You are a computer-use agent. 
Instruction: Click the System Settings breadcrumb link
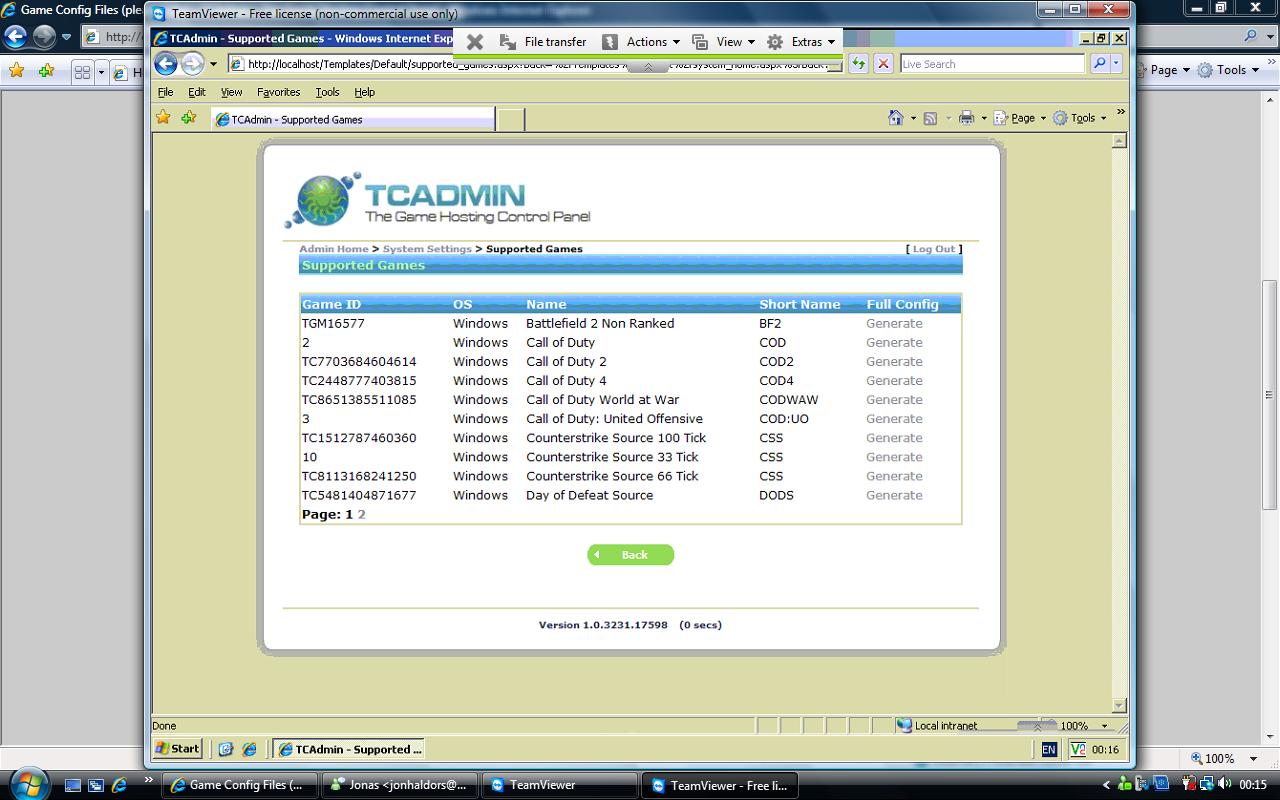tap(427, 249)
